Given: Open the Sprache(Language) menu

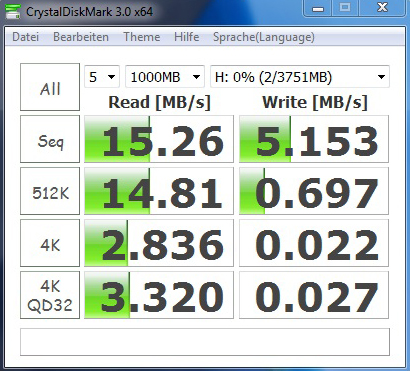Looking at the screenshot, I should coord(264,37).
